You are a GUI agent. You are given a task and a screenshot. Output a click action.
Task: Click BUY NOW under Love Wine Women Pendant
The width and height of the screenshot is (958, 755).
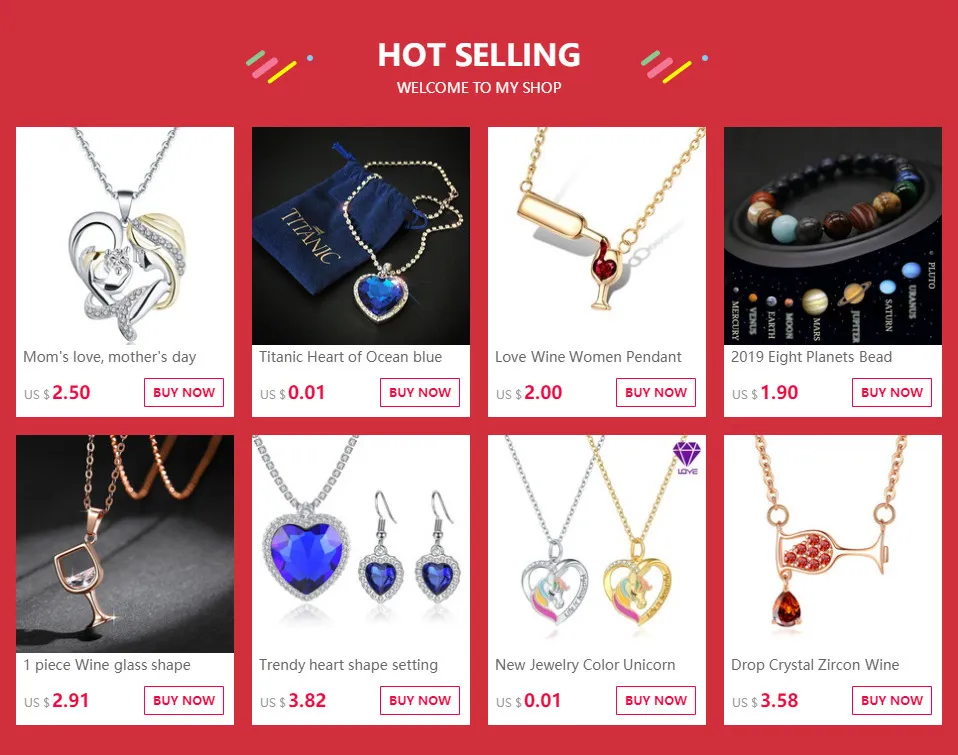click(656, 392)
